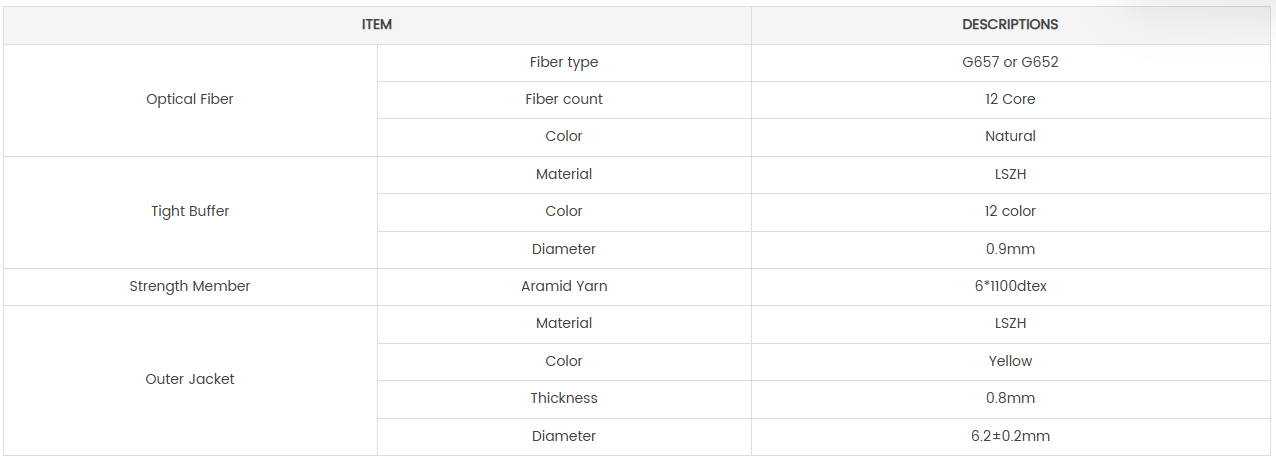Image resolution: width=1276 pixels, height=459 pixels.
Task: Click the Thickness label cell
Action: click(x=564, y=398)
